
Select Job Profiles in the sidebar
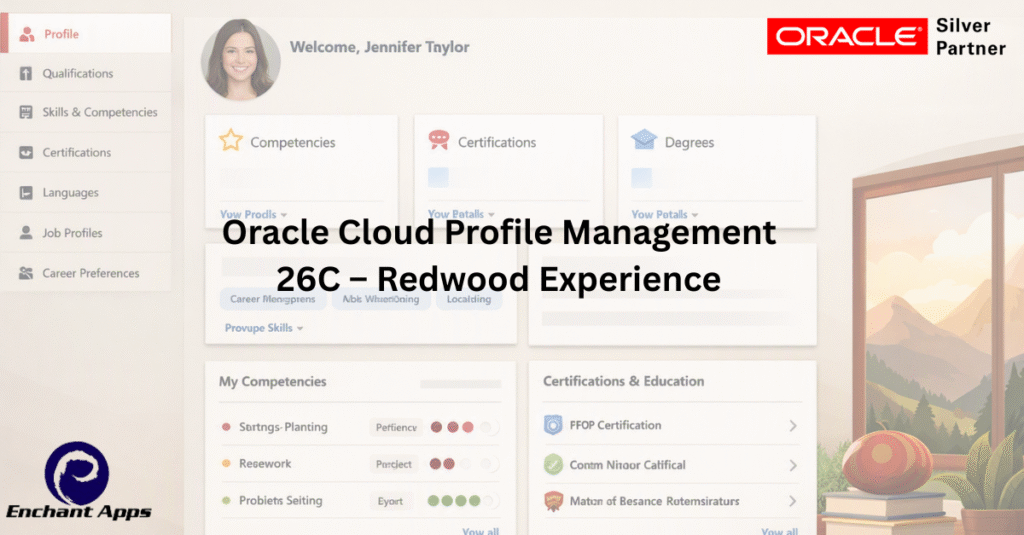[86, 233]
